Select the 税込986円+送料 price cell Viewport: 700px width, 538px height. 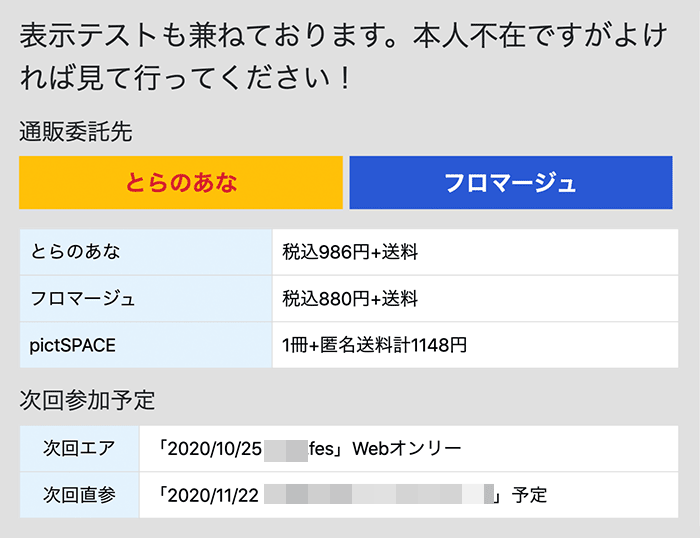click(x=475, y=252)
